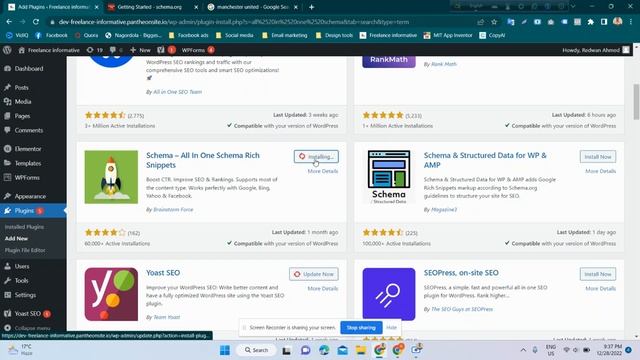This screenshot has height=360, width=640.
Task: Open the New content menu in admin bar
Action: click(140, 50)
